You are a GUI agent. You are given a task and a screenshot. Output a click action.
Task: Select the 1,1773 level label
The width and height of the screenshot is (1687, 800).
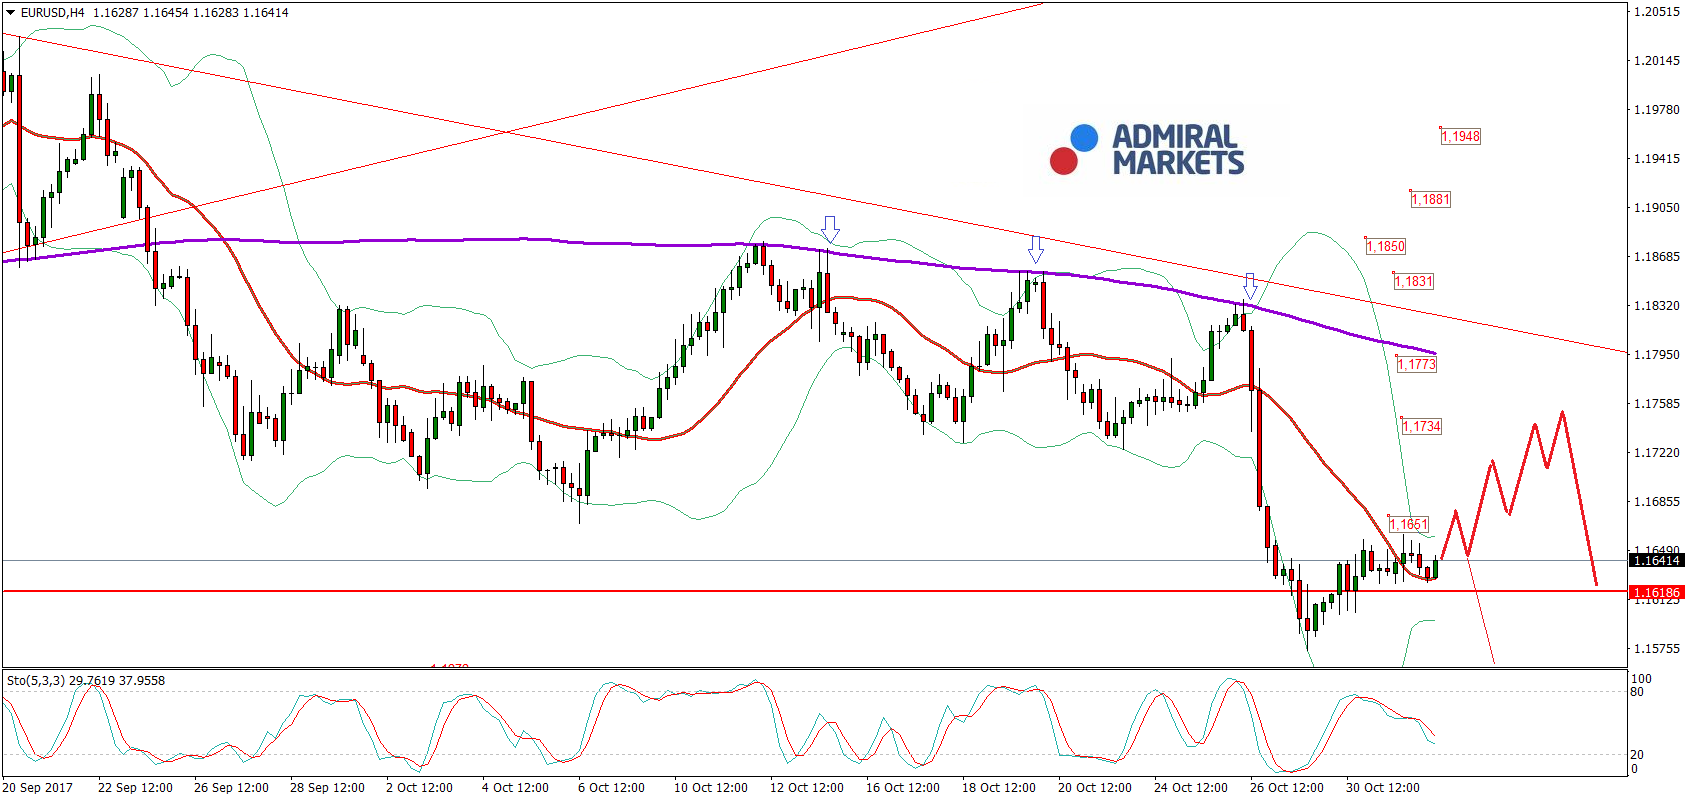[x=1417, y=364]
